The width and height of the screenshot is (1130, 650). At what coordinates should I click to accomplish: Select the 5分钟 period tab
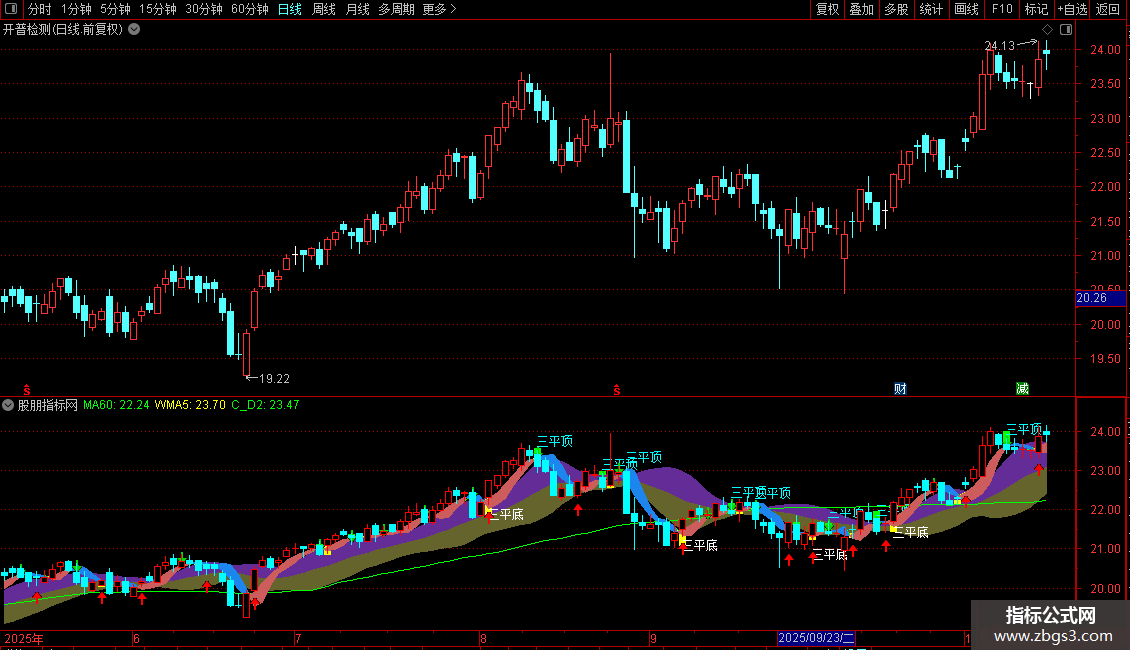point(115,9)
